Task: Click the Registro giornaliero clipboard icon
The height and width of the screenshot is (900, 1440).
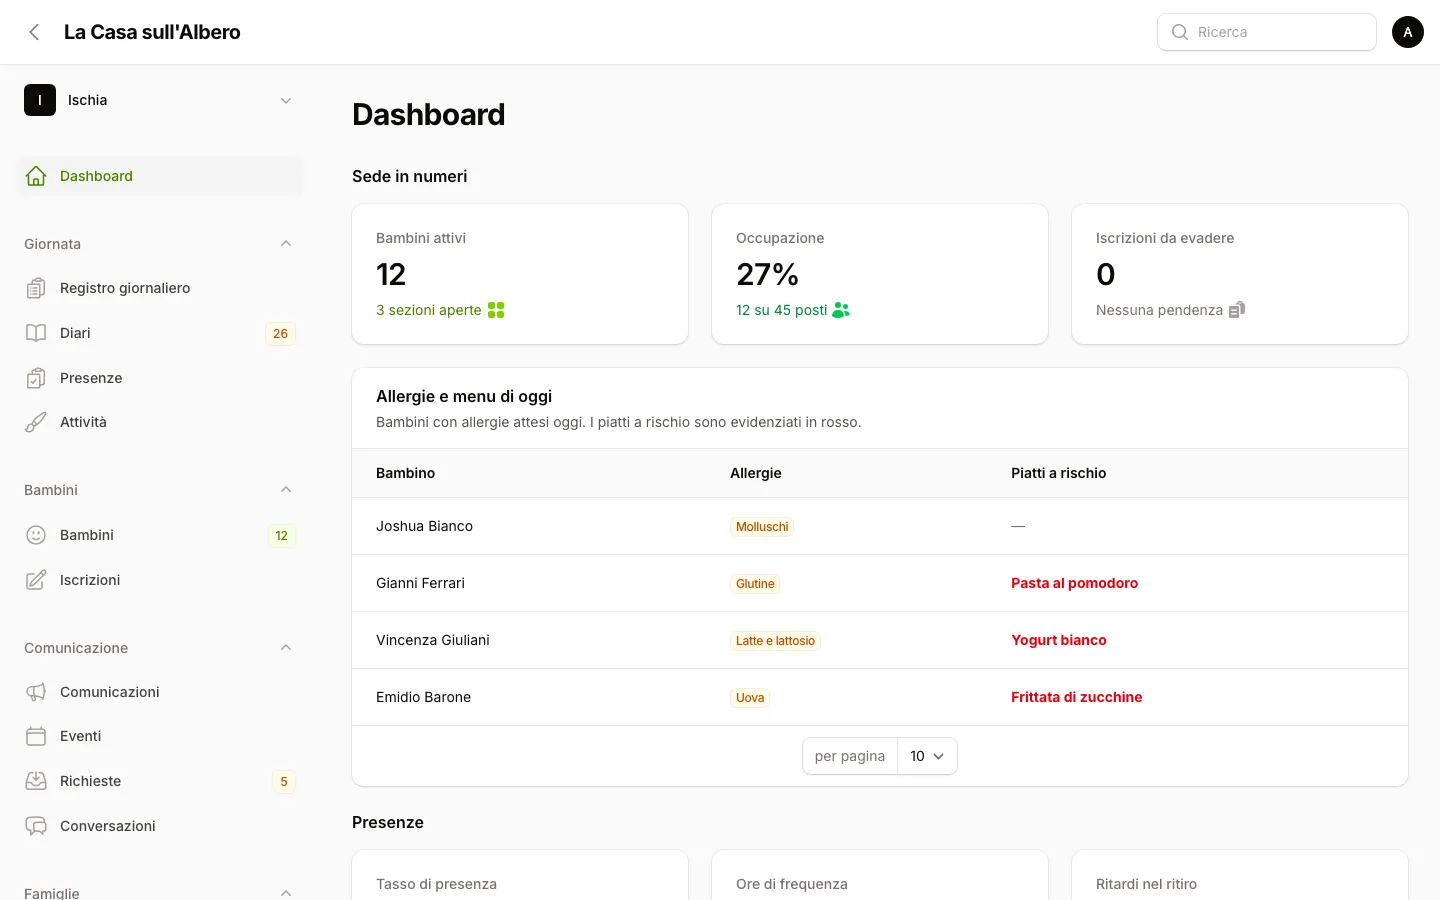Action: (36, 288)
